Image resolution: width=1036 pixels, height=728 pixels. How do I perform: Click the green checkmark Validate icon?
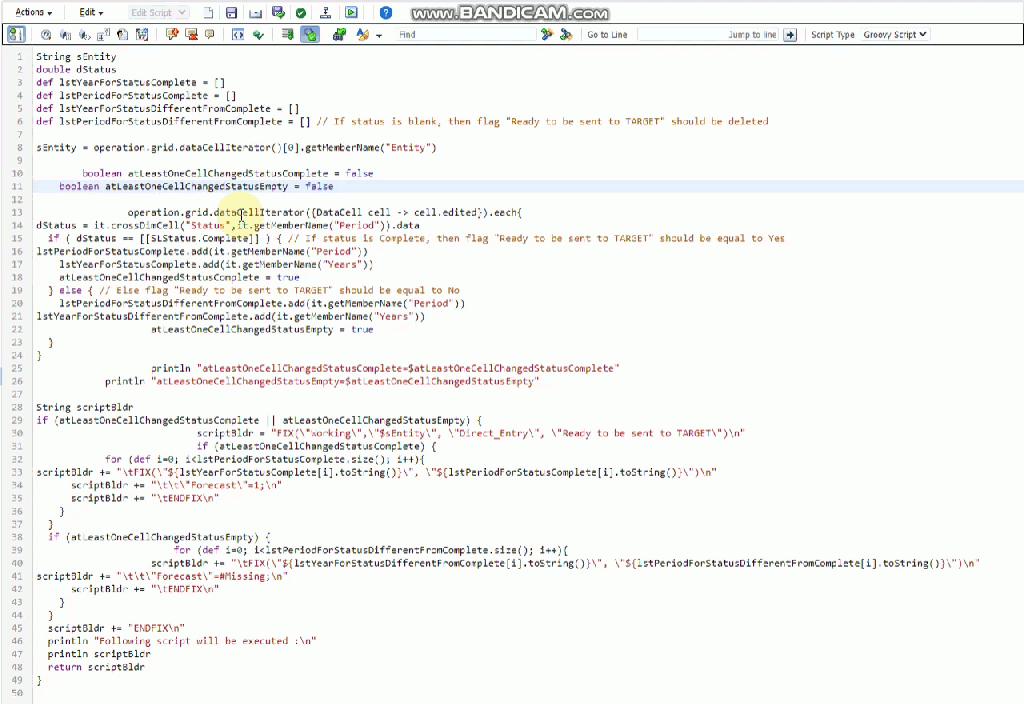click(301, 13)
